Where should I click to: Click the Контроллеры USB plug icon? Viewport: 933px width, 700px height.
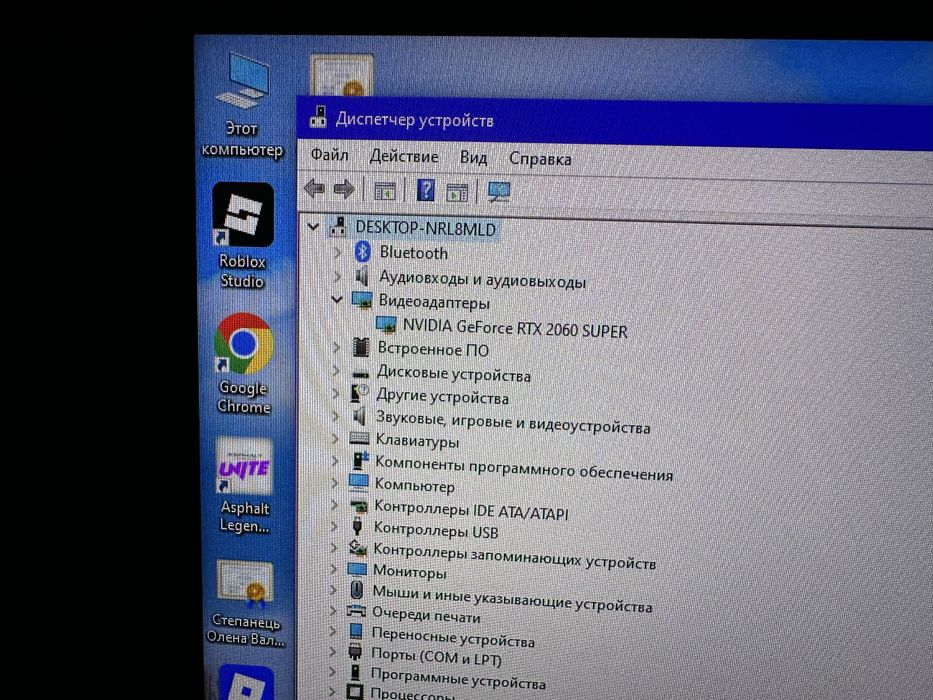(x=357, y=526)
